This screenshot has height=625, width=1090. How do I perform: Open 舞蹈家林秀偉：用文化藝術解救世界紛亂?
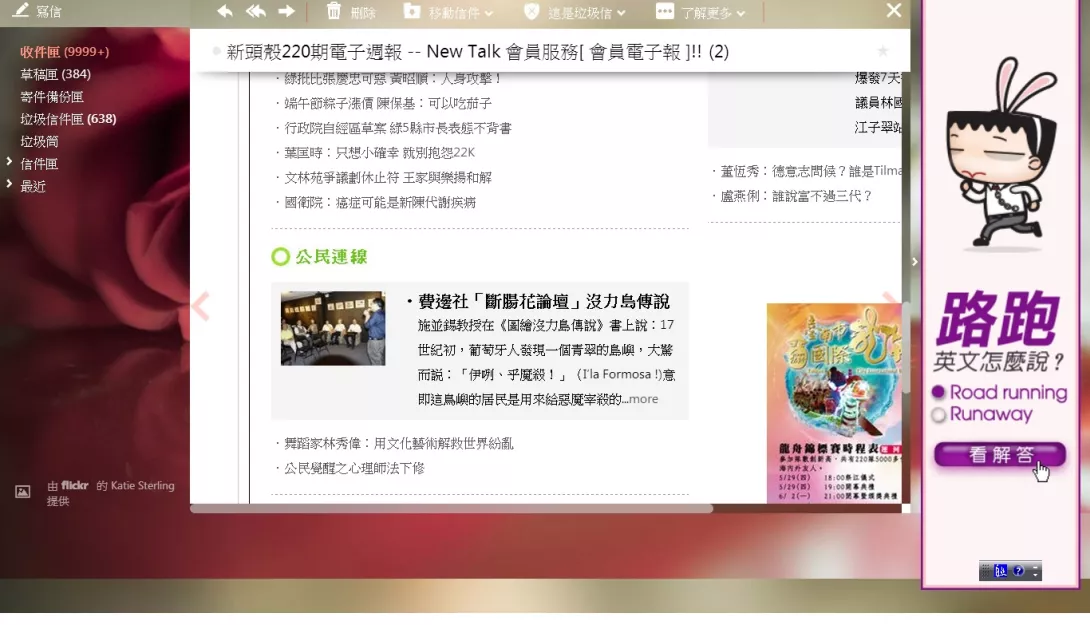coord(399,444)
